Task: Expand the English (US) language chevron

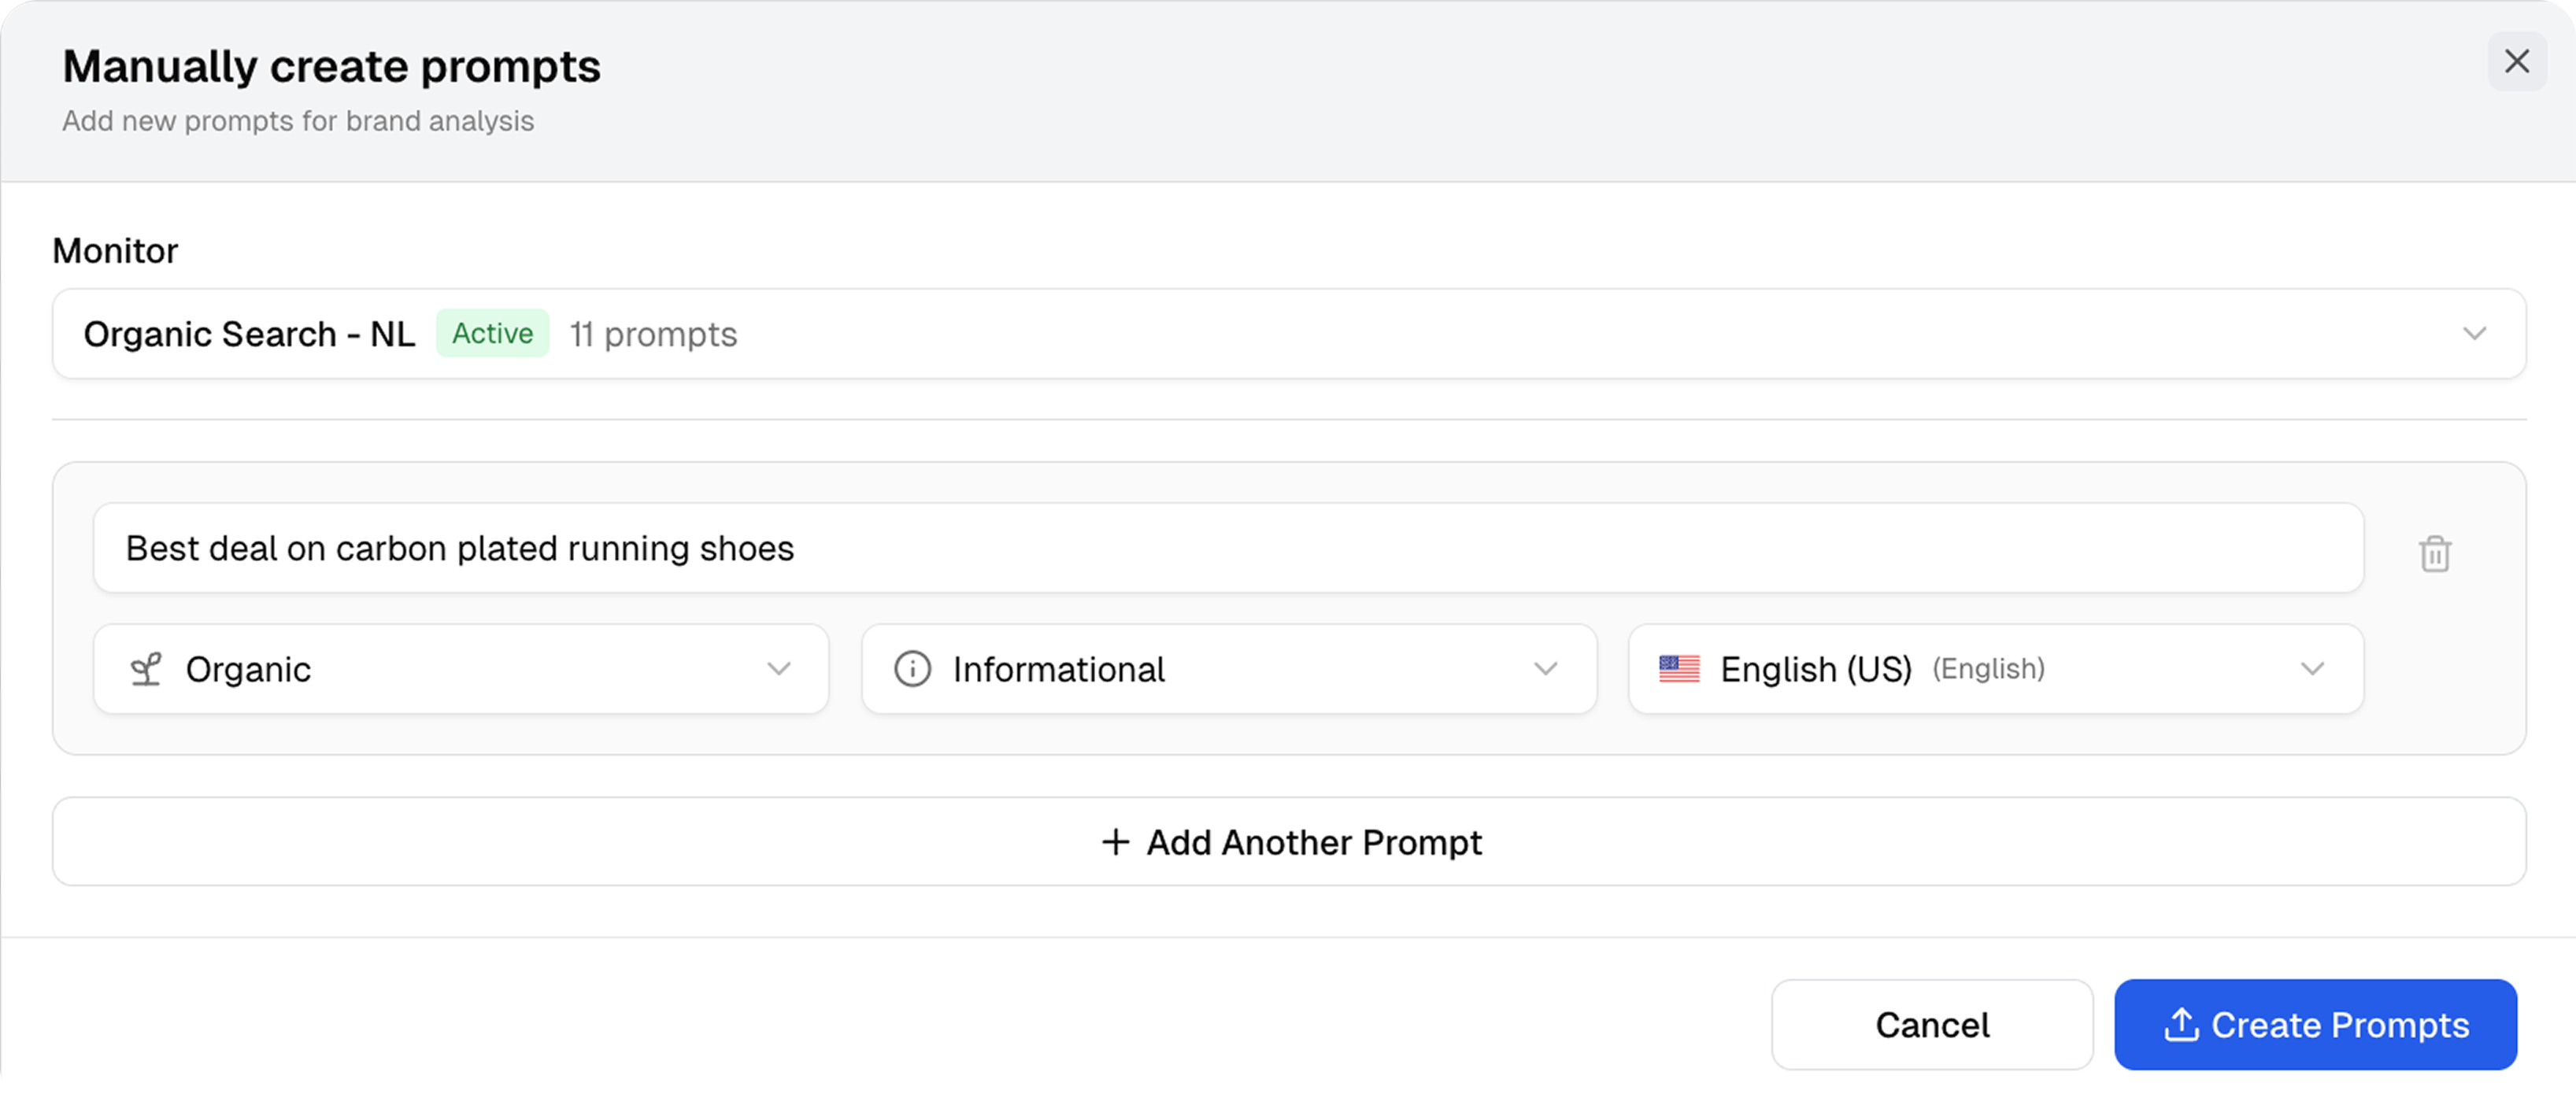Action: [x=2312, y=669]
